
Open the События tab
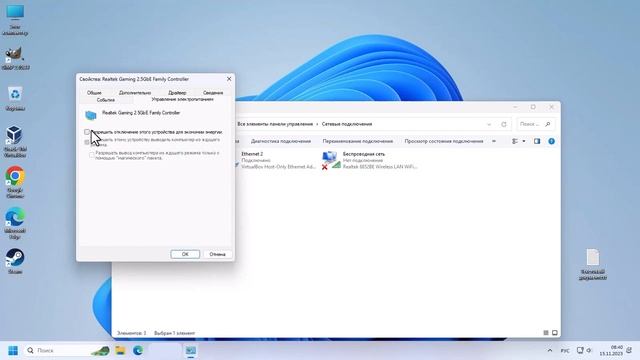pos(106,100)
